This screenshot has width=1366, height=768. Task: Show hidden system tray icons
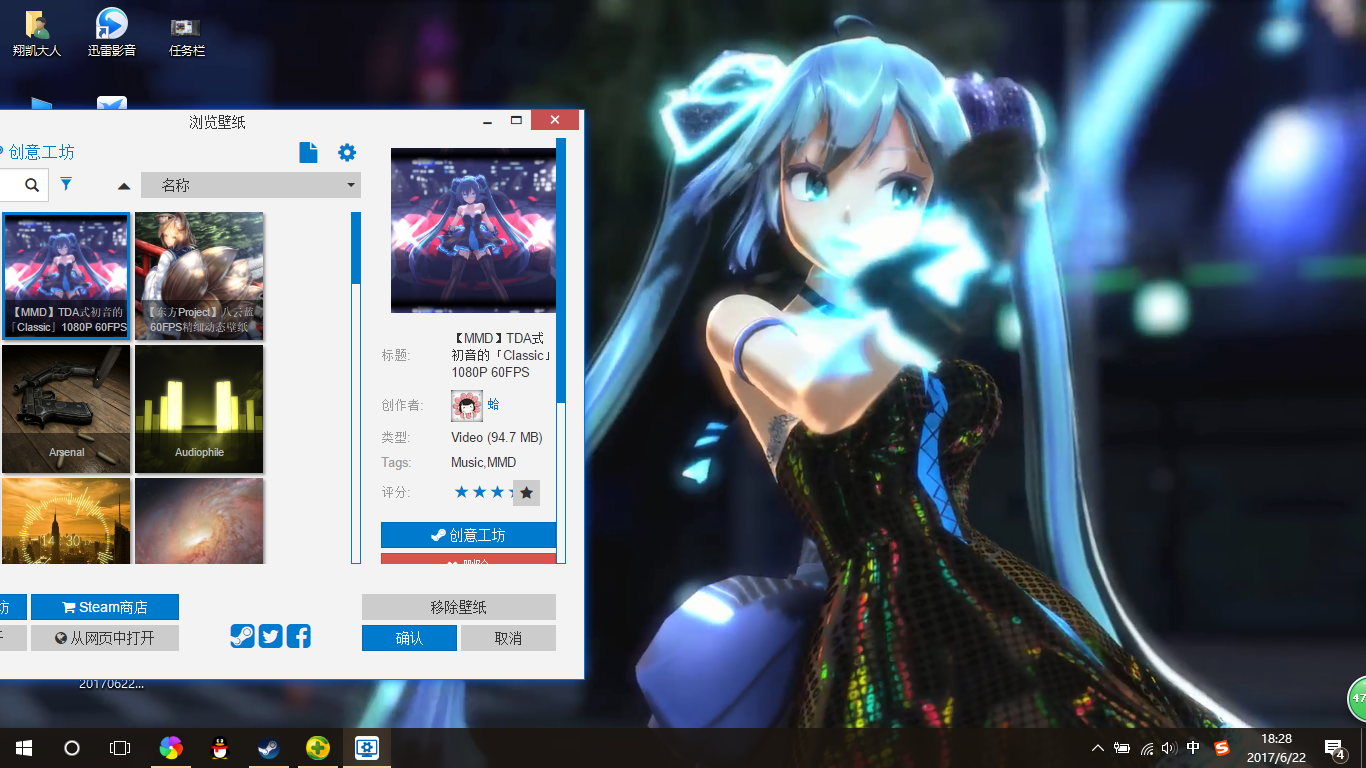1097,748
